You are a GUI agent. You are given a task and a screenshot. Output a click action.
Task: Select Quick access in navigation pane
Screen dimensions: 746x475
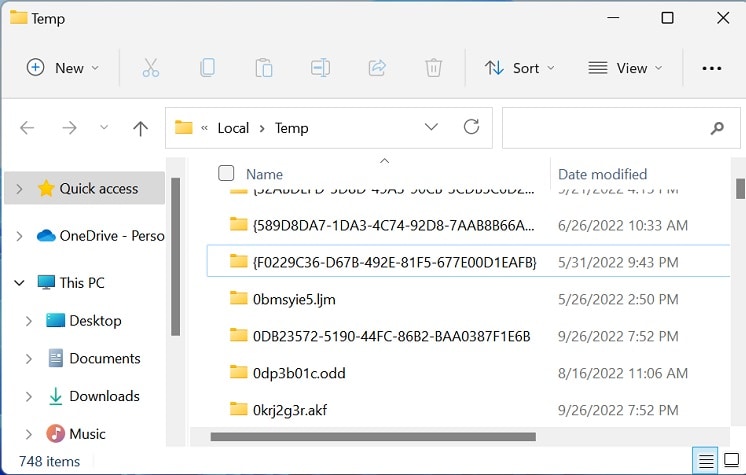click(x=98, y=189)
